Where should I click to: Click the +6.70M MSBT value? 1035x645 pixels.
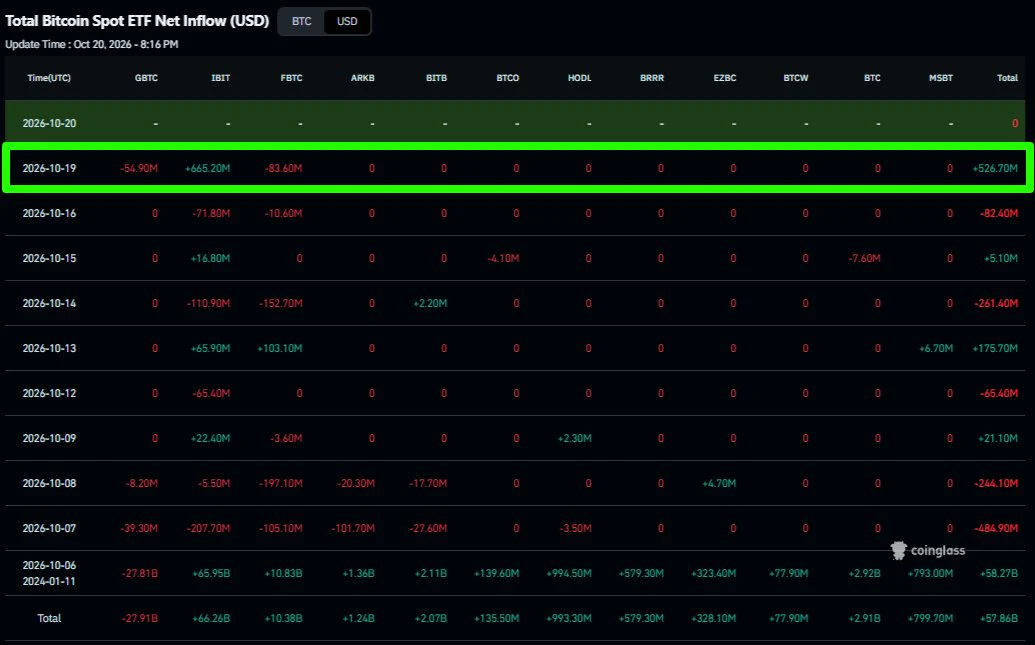click(936, 348)
